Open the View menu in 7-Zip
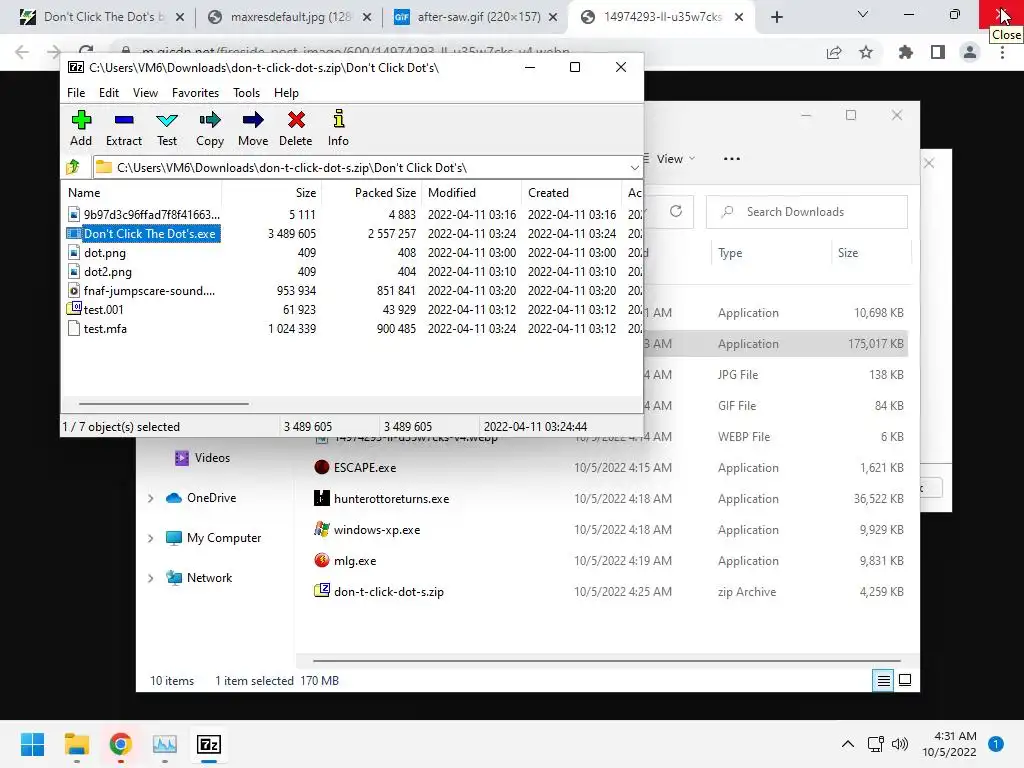The width and height of the screenshot is (1024, 768). (145, 93)
